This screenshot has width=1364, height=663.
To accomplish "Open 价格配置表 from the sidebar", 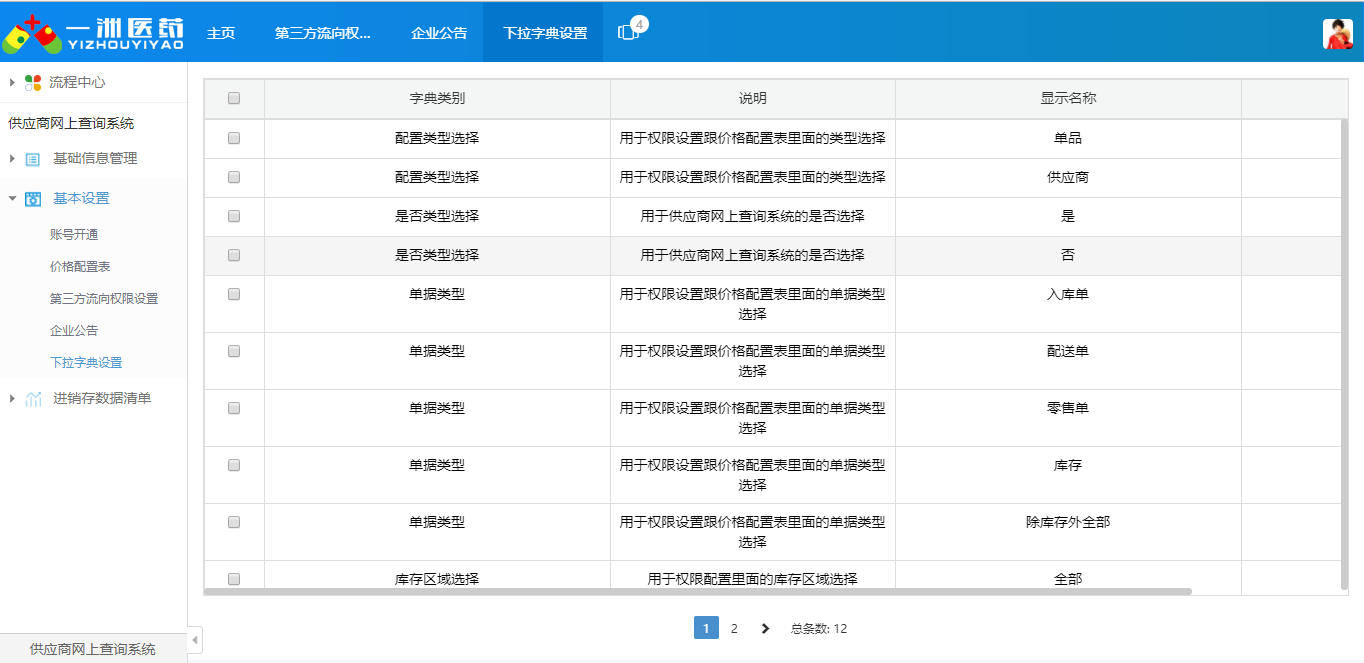I will point(78,265).
